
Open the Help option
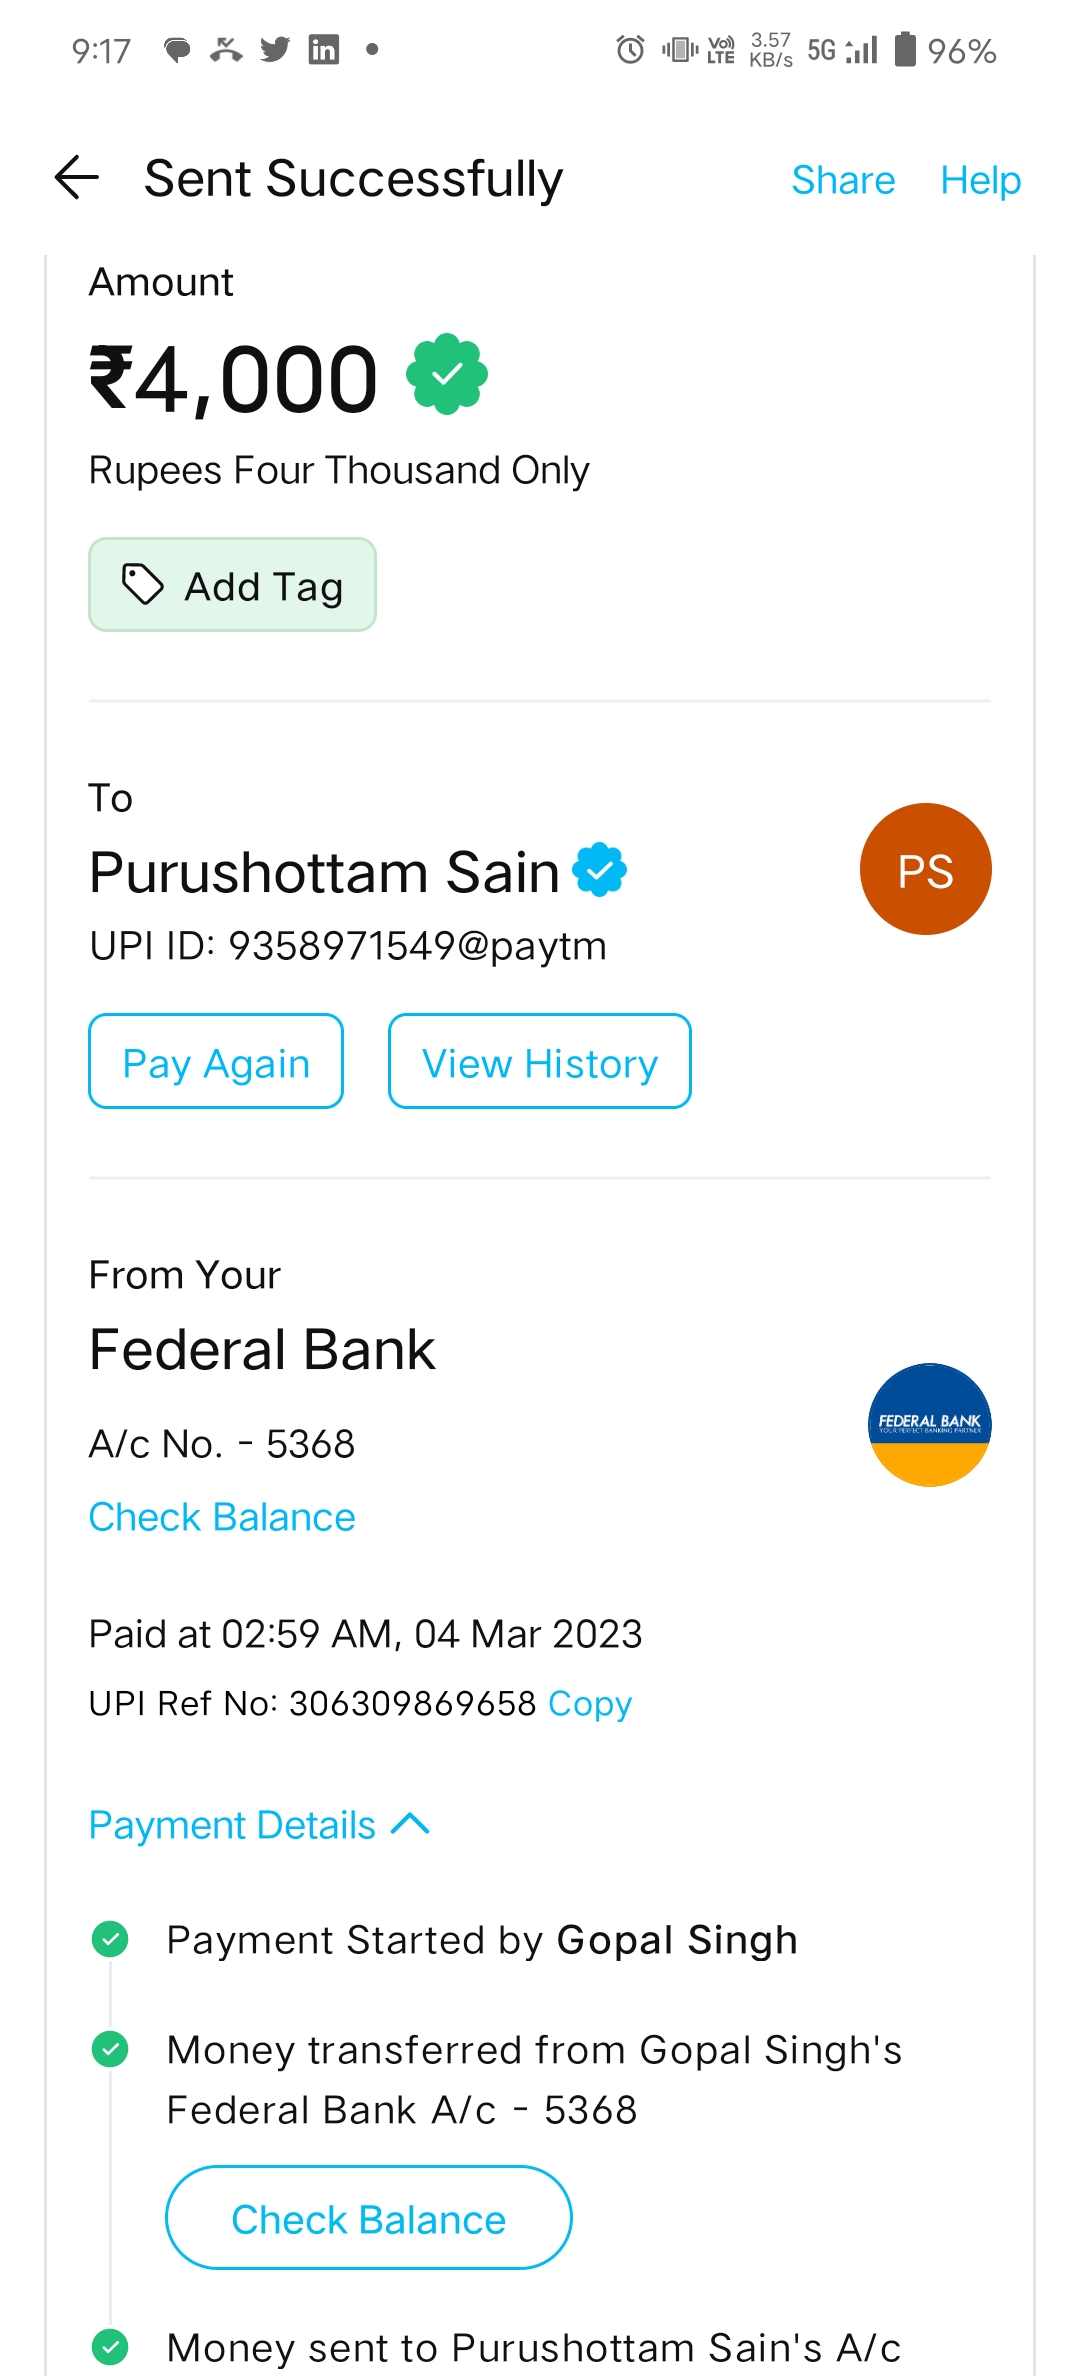(980, 180)
